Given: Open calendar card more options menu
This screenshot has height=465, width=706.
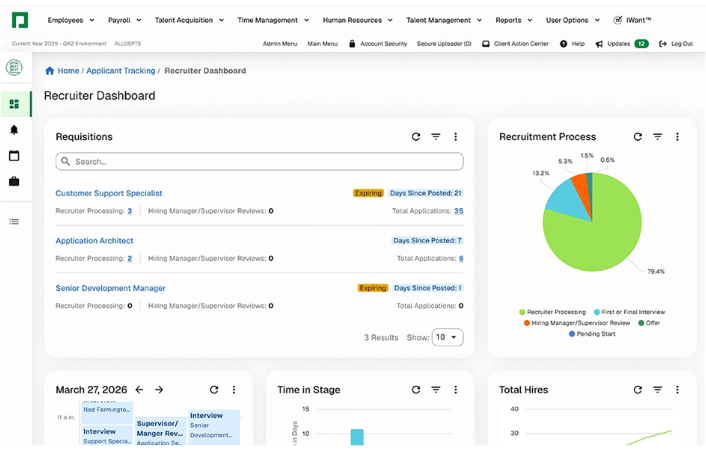Looking at the screenshot, I should click(234, 390).
